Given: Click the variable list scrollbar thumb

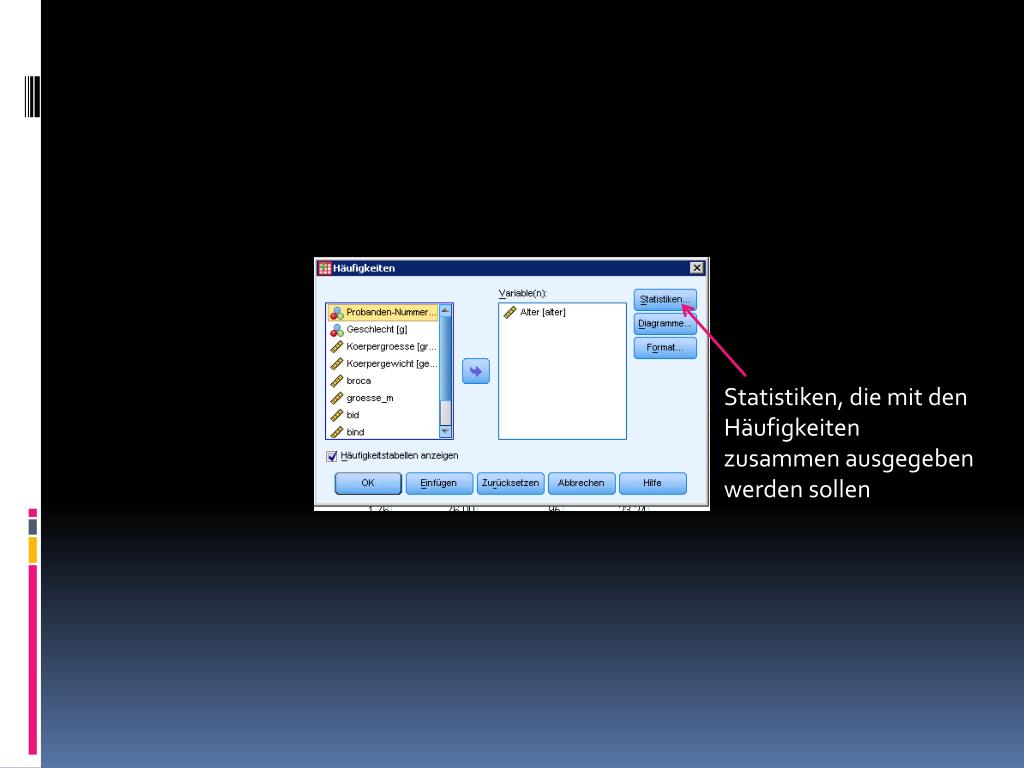Looking at the screenshot, I should coord(445,359).
